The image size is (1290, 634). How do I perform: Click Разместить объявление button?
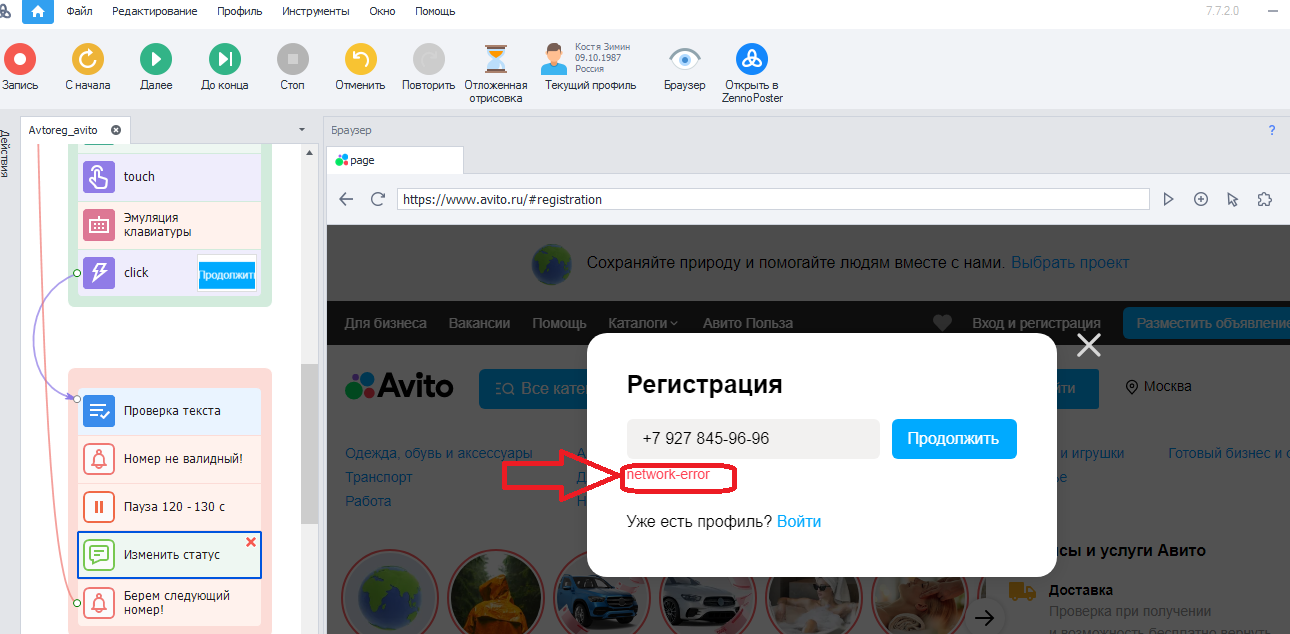[1206, 323]
